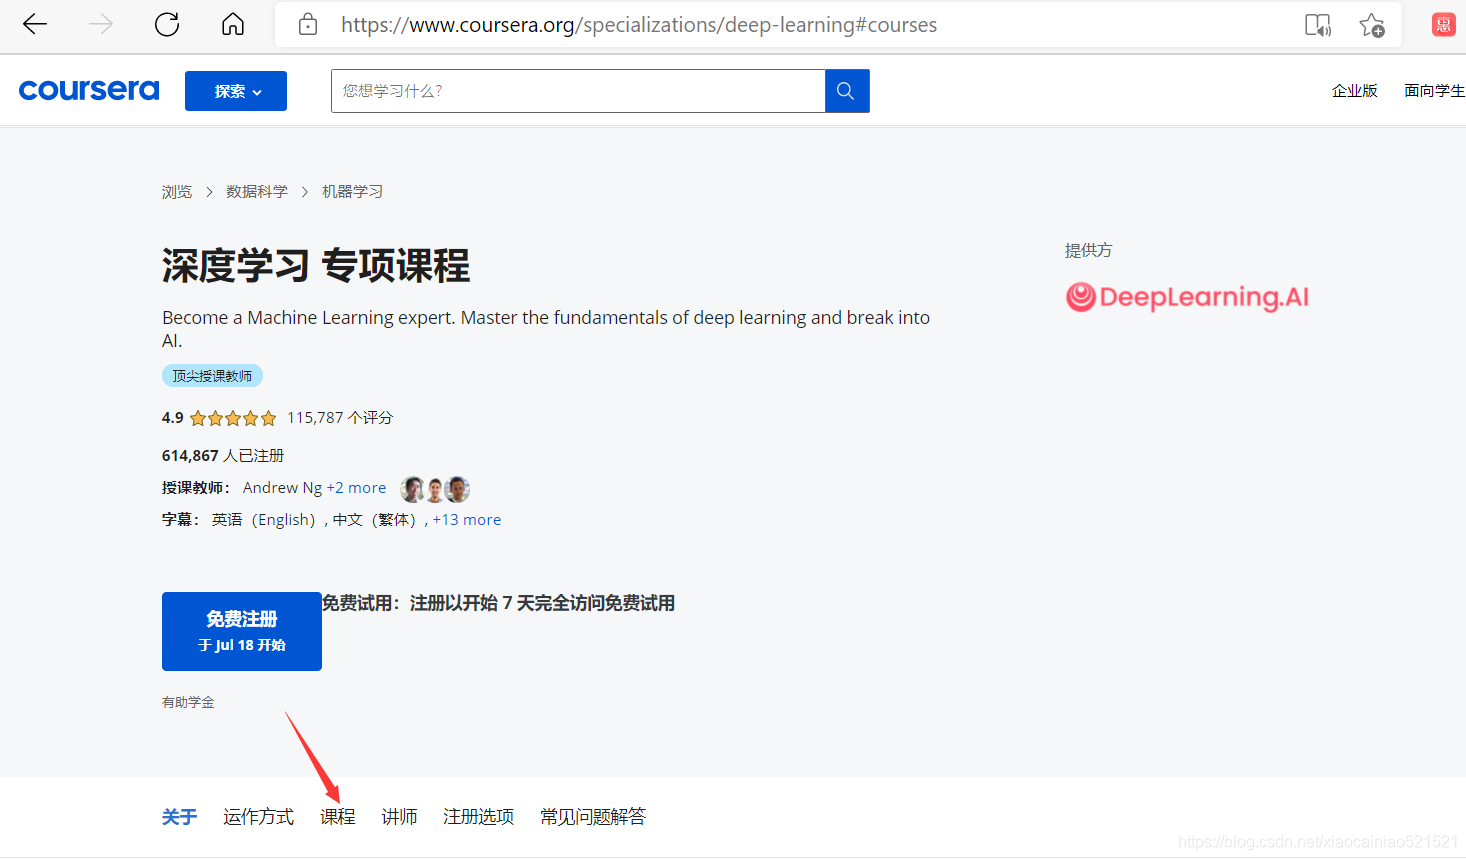
Task: Select the 讲师 tab
Action: (399, 817)
